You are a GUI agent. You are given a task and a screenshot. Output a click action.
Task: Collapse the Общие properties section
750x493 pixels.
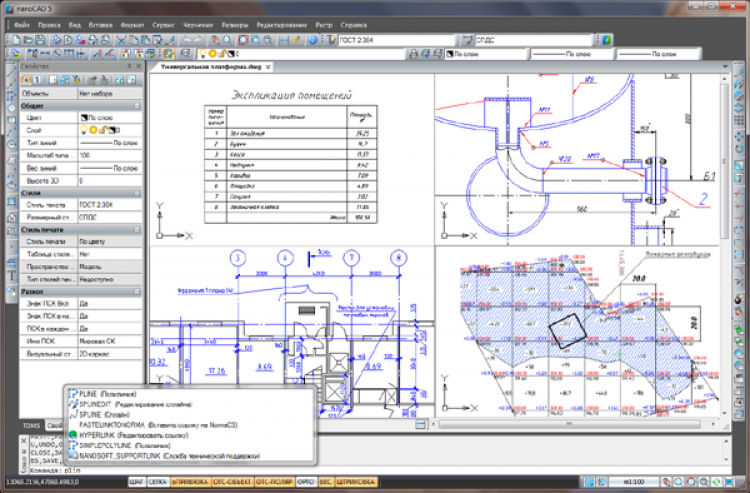click(x=137, y=106)
